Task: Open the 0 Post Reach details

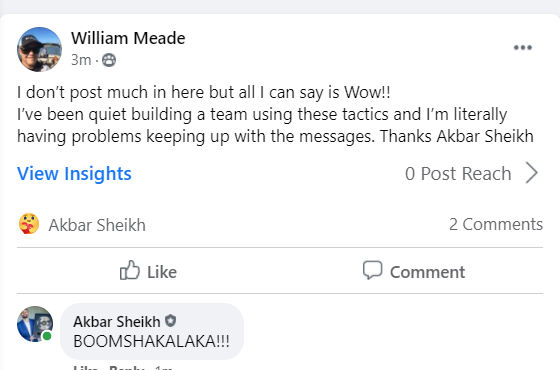Action: [x=458, y=174]
